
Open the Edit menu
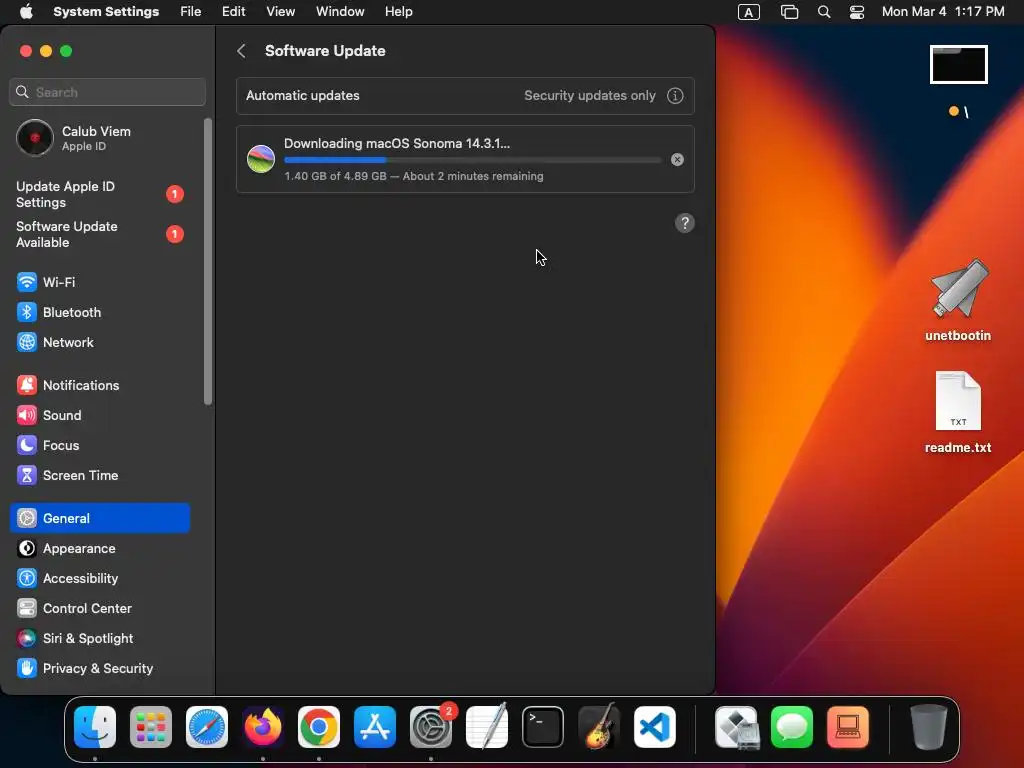(x=233, y=12)
